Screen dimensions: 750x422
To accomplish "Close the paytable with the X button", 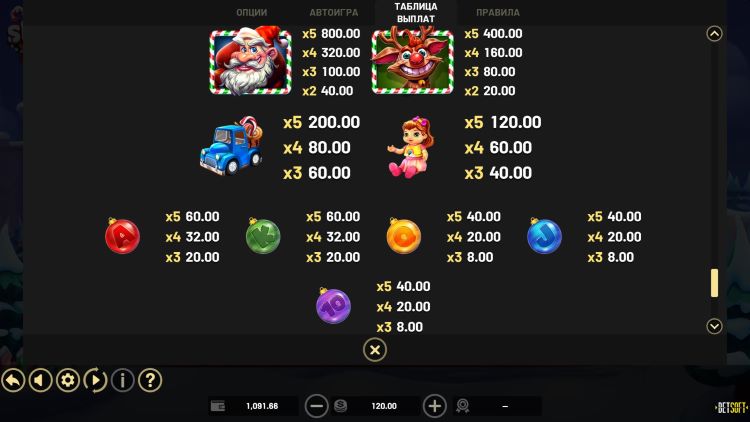I will [375, 350].
